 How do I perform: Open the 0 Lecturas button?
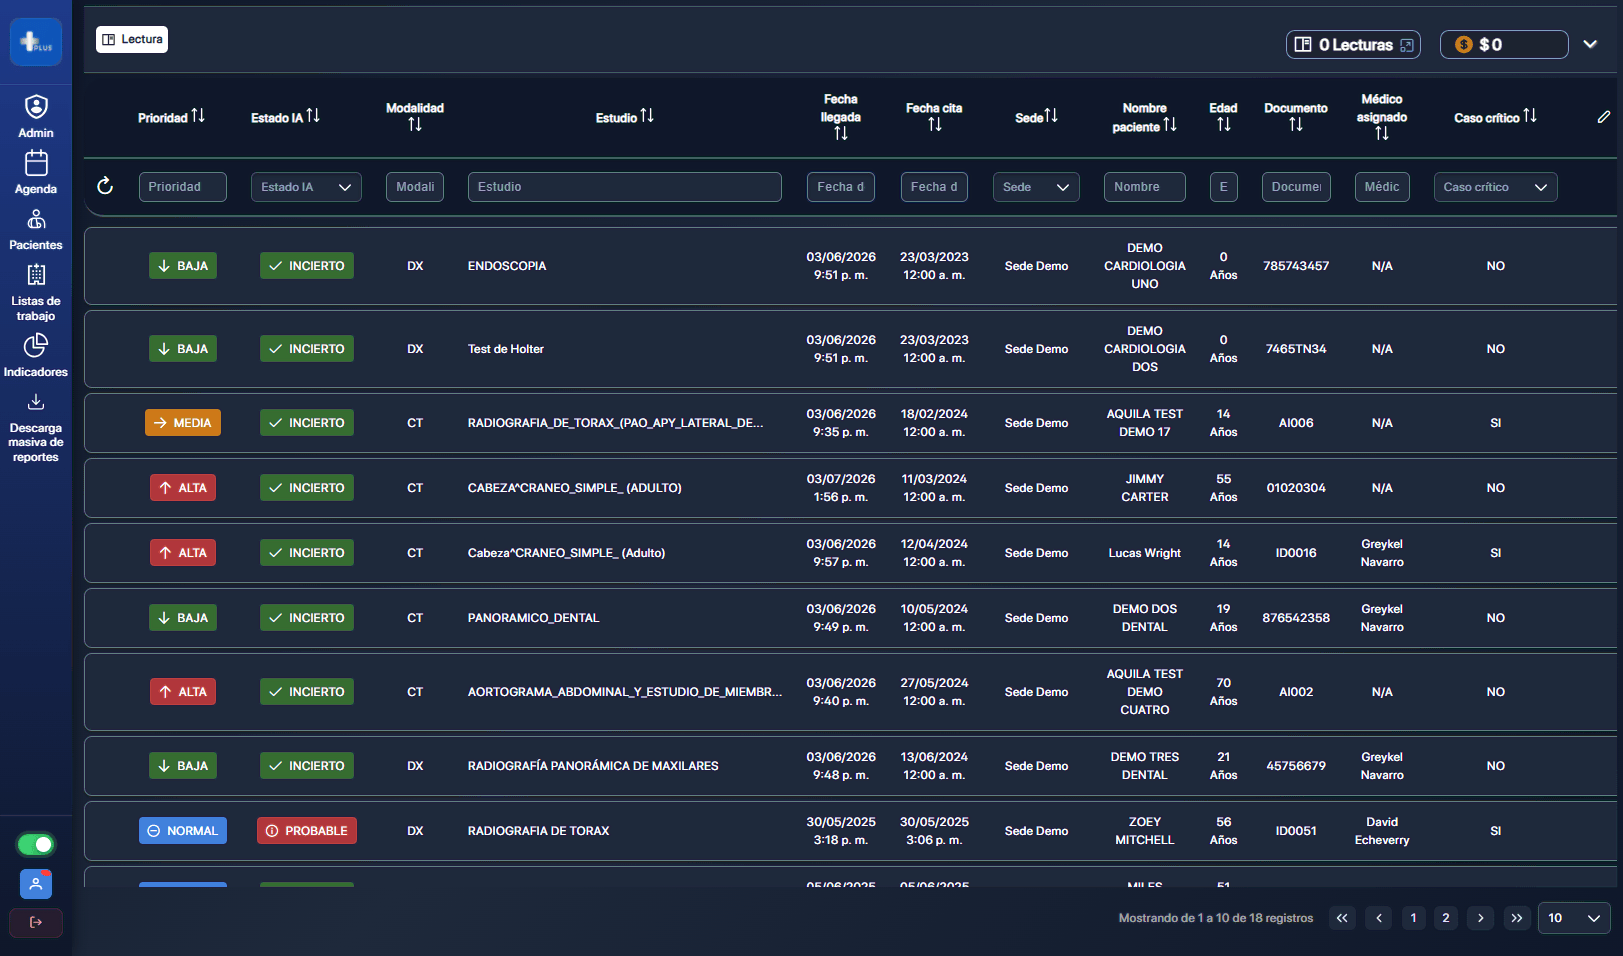(x=1353, y=44)
